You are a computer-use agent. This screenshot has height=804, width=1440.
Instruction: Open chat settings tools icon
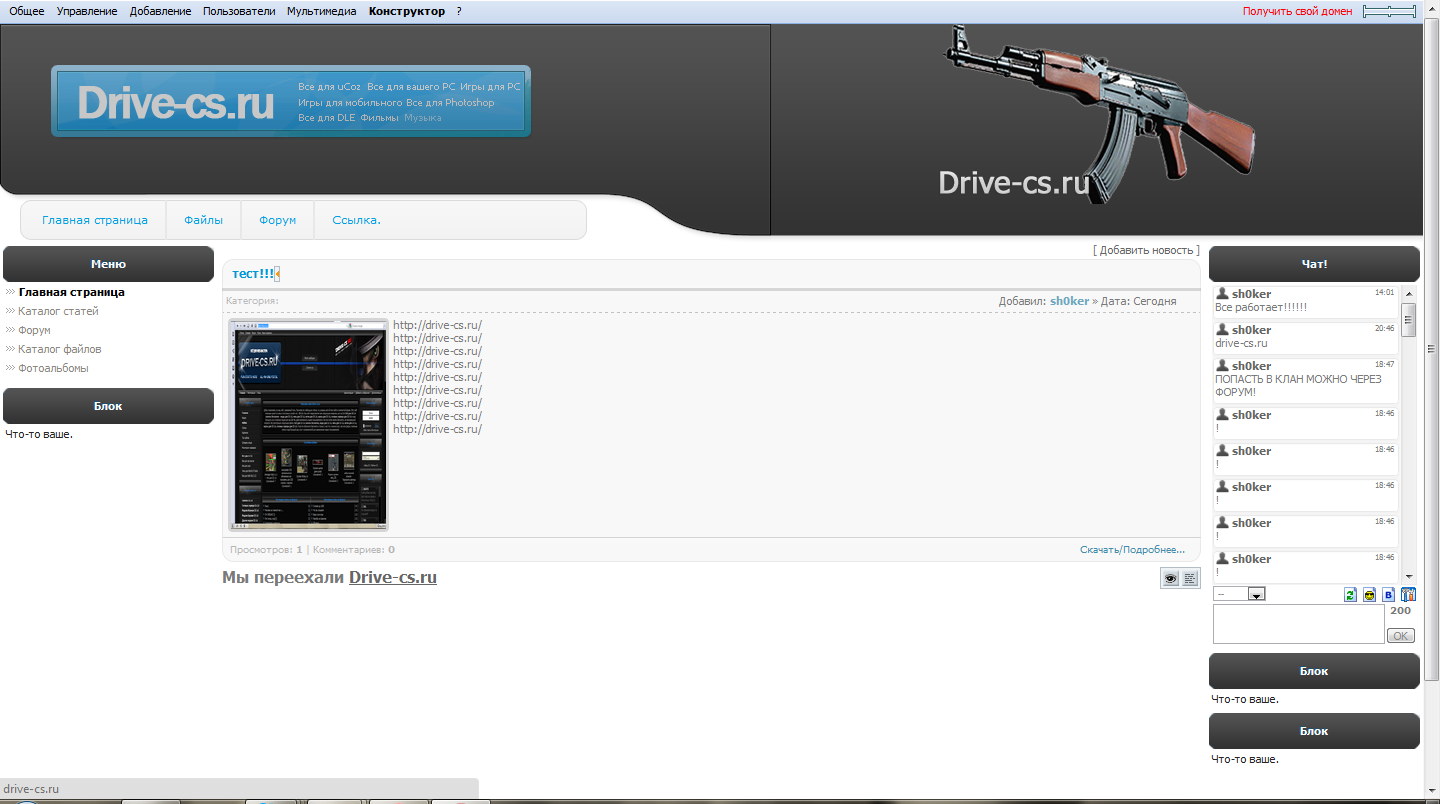click(x=1408, y=595)
